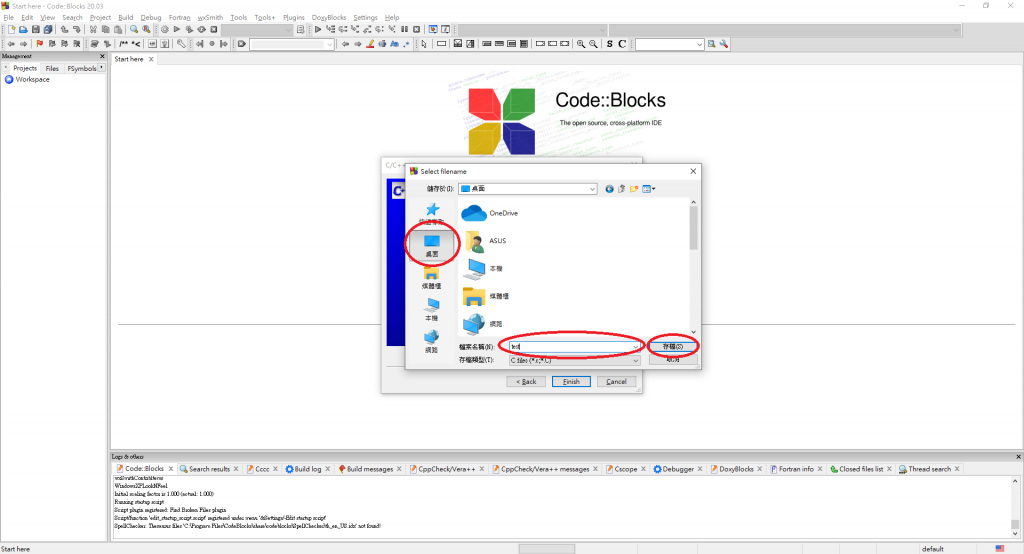Click the Save all files icon
The width and height of the screenshot is (1024, 554).
tap(48, 29)
